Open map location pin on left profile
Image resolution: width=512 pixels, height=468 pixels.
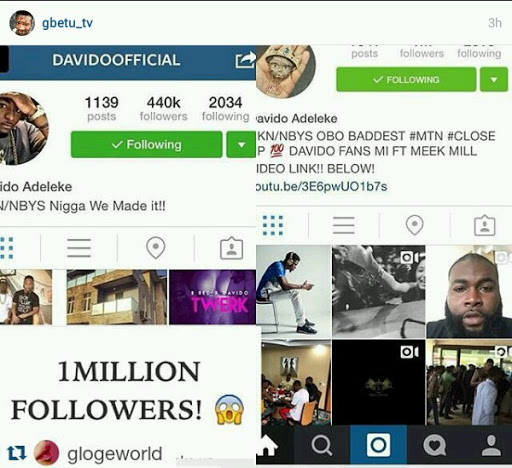coord(156,248)
